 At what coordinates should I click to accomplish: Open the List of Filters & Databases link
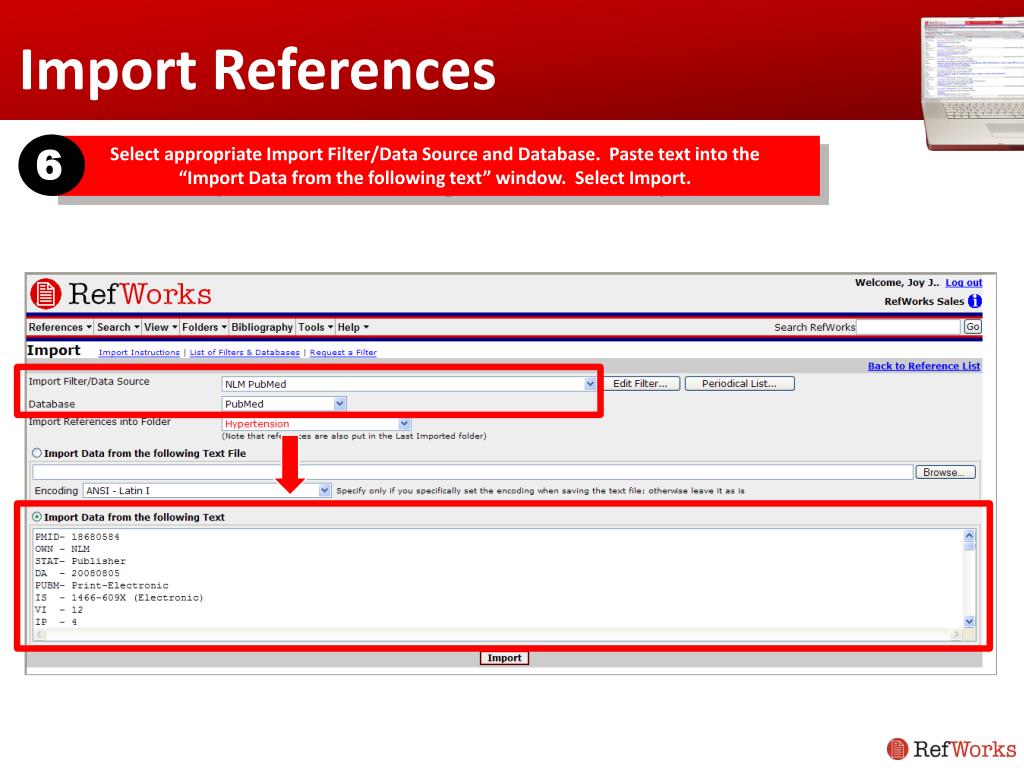coord(245,353)
